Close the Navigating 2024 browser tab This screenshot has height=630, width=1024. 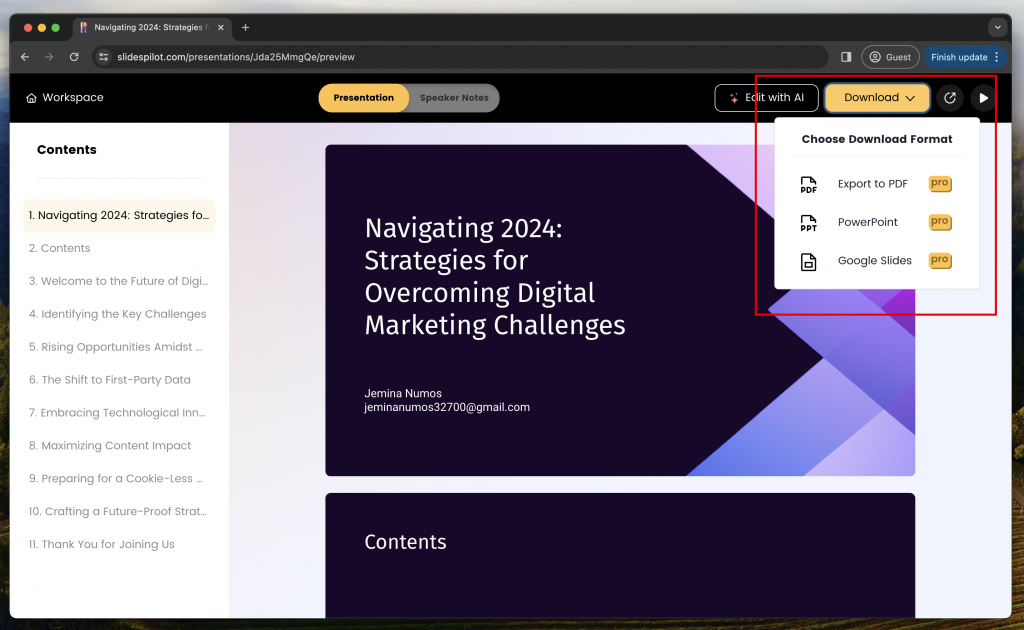click(x=221, y=27)
